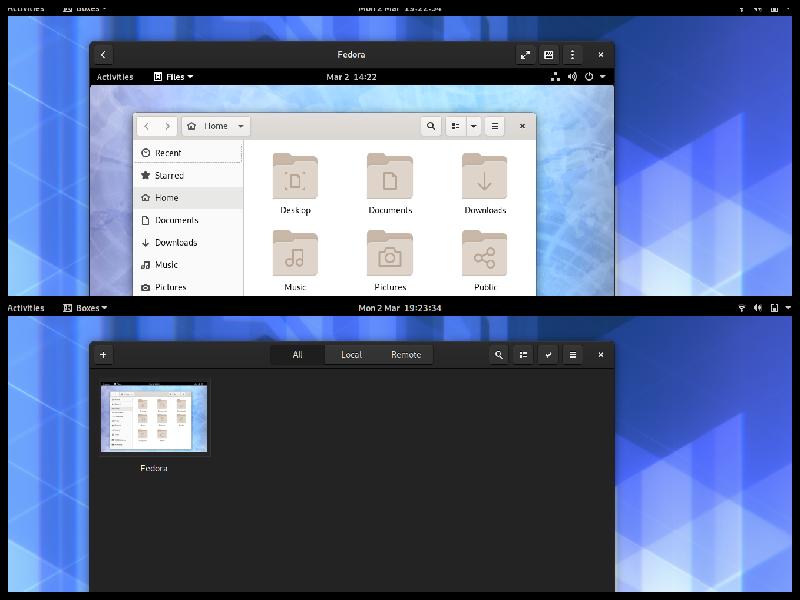Image resolution: width=800 pixels, height=600 pixels.
Task: Select Pictures in the Files sidebar
Action: point(188,287)
